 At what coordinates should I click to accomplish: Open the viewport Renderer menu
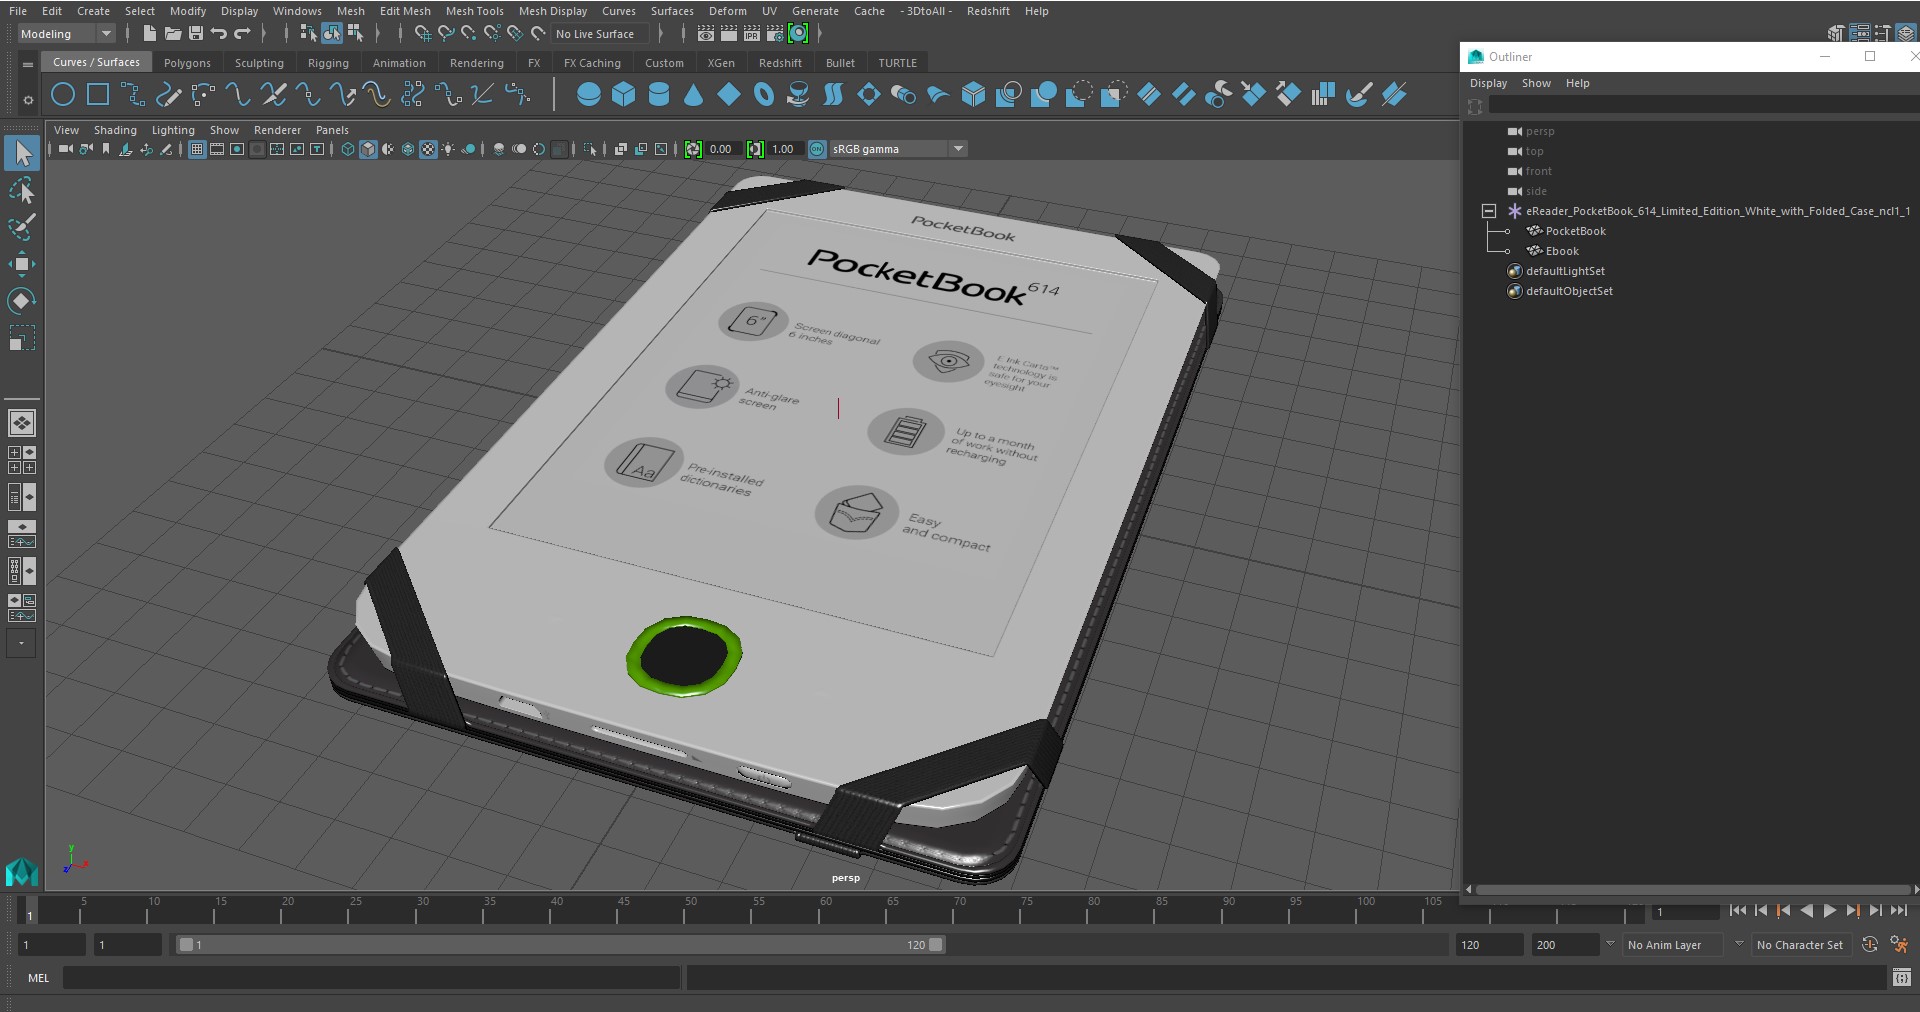[277, 130]
